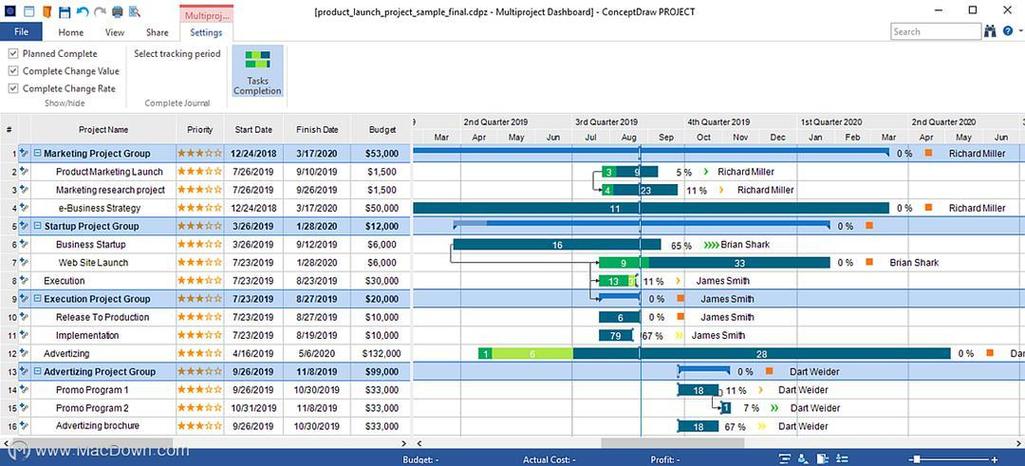Click the print preview icon in title bar
This screenshot has width=1025, height=466.
[134, 12]
